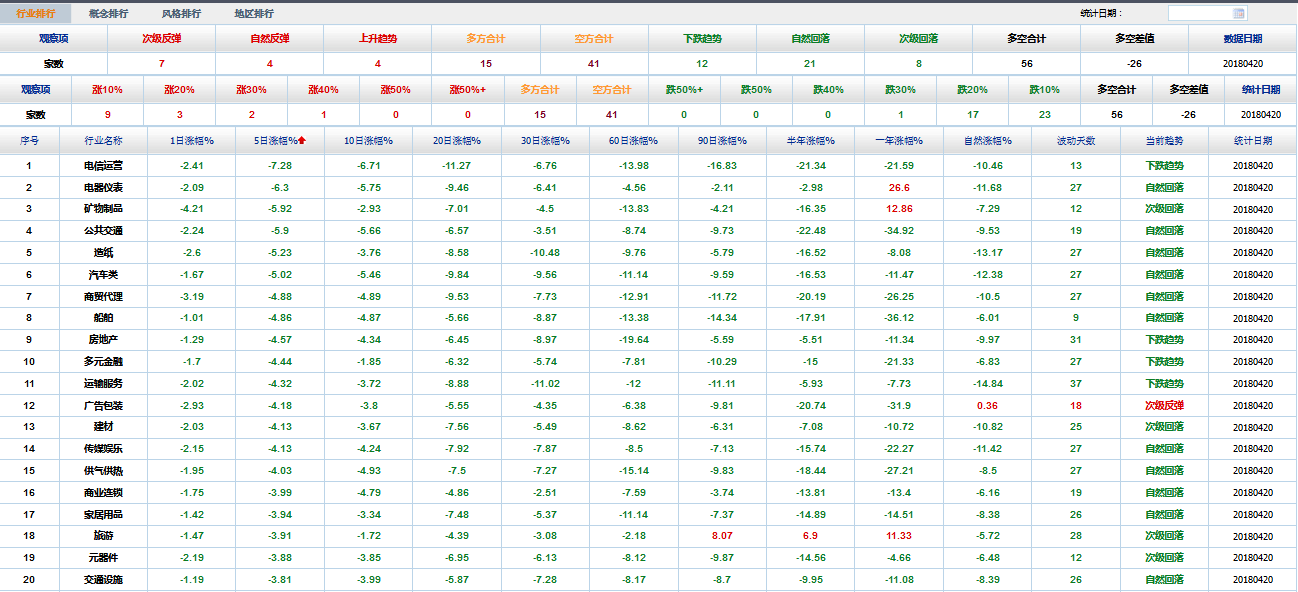The height and width of the screenshot is (592, 1298).
Task: Select the 旅游 industry name
Action: (x=103, y=536)
